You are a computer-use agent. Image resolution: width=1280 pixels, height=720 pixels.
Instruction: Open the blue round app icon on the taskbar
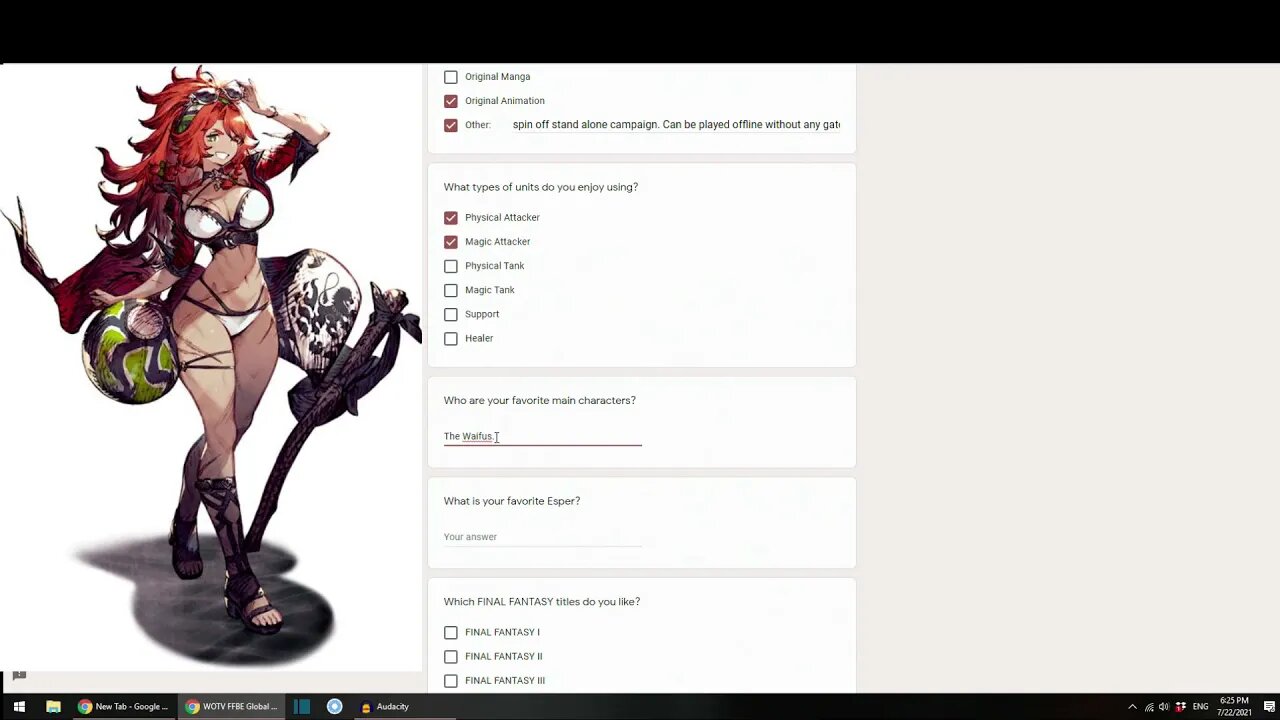click(x=335, y=706)
